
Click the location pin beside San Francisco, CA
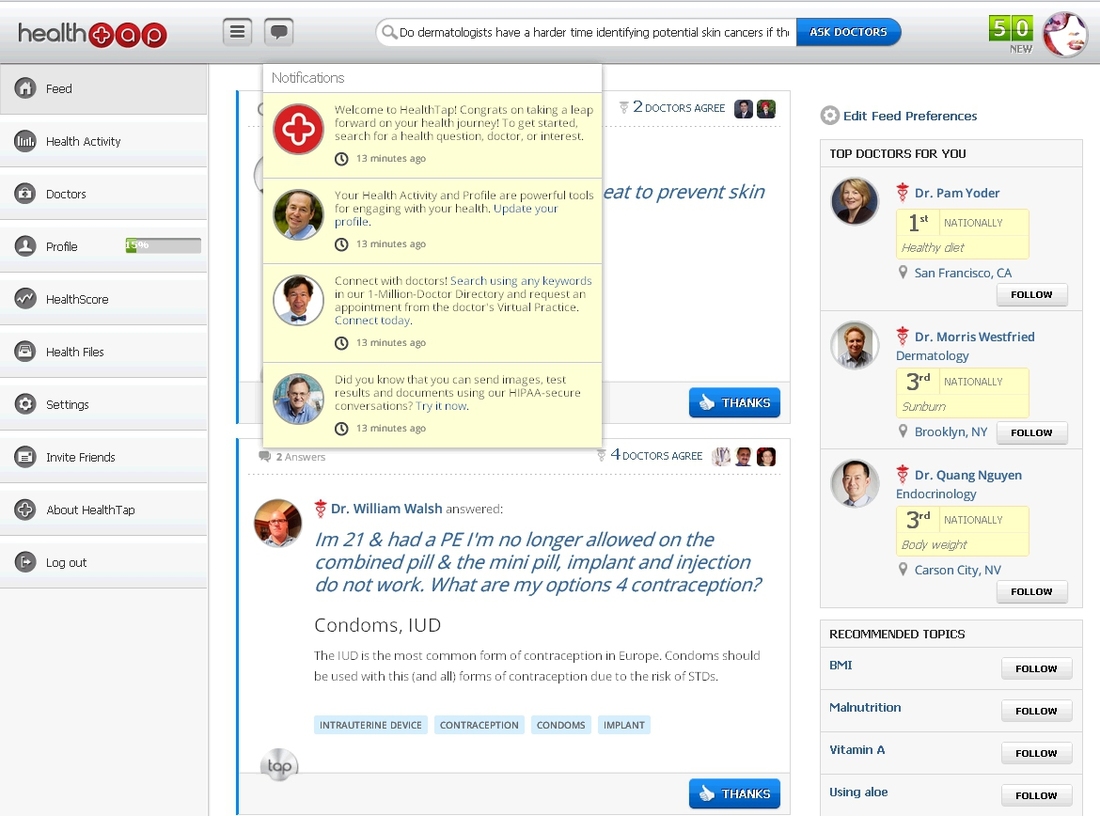[x=903, y=272]
